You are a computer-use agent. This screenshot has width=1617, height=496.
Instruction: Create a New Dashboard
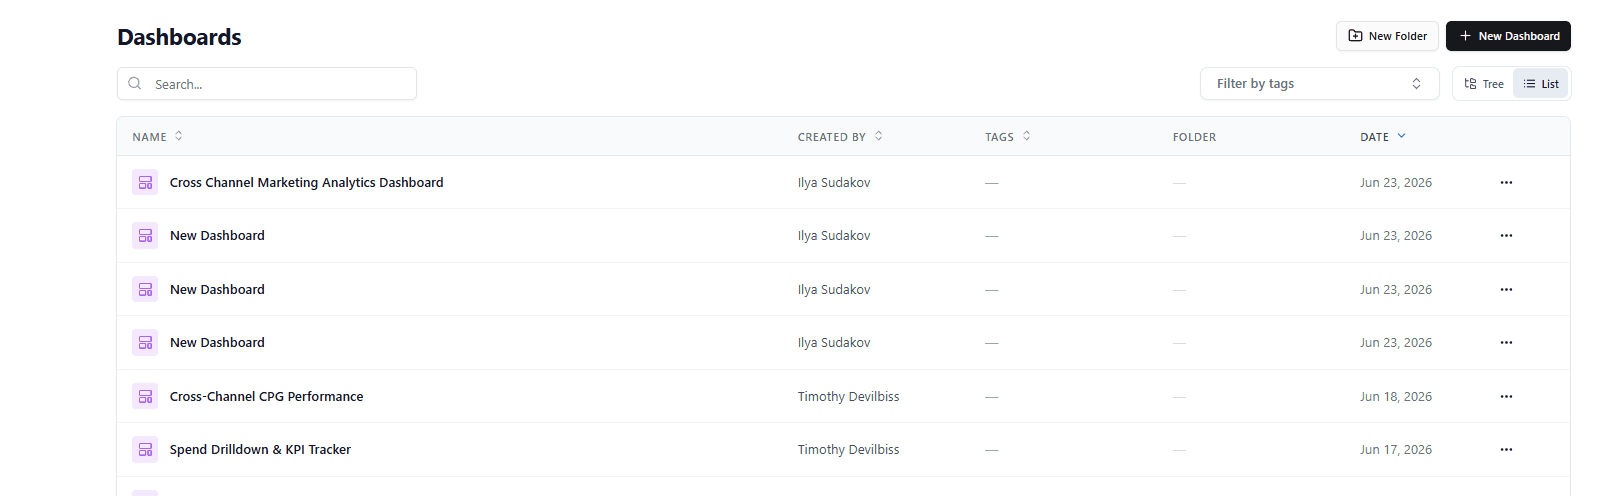(x=1508, y=36)
